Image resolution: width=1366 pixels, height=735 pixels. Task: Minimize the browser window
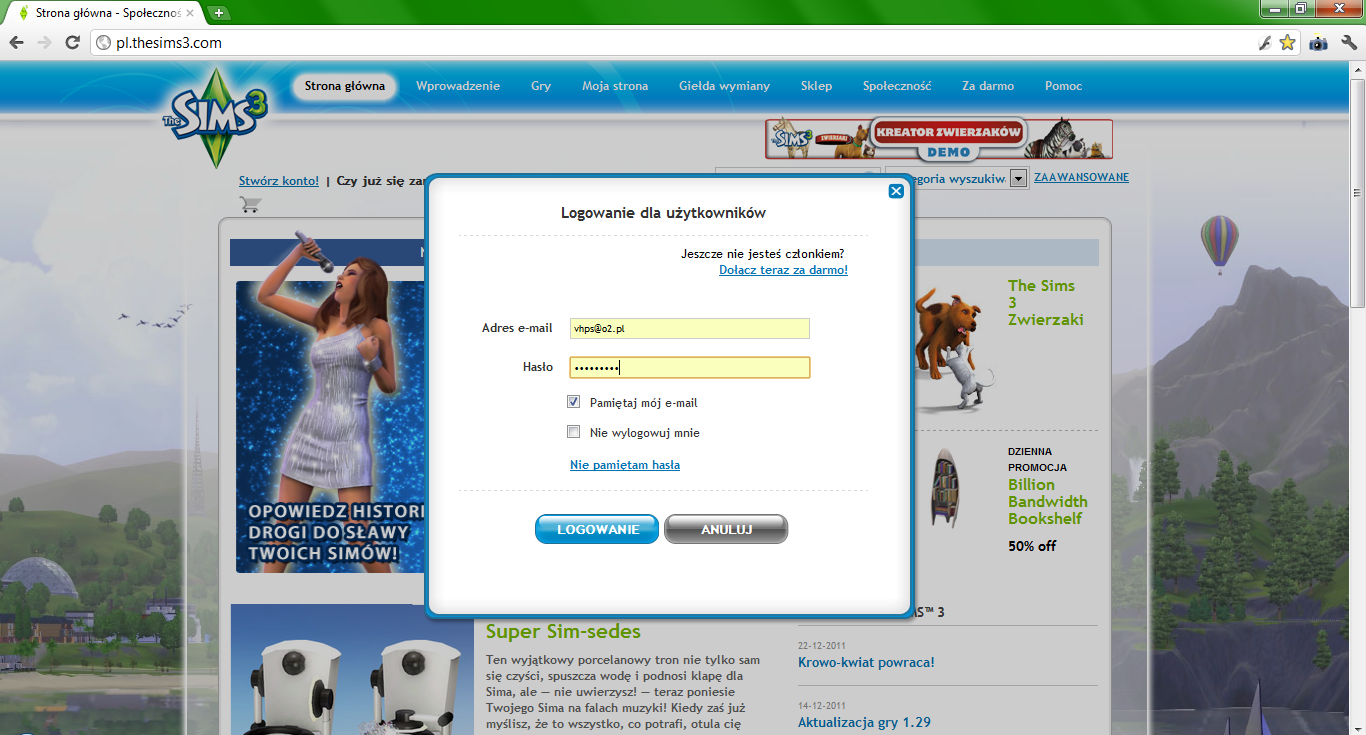click(1273, 9)
